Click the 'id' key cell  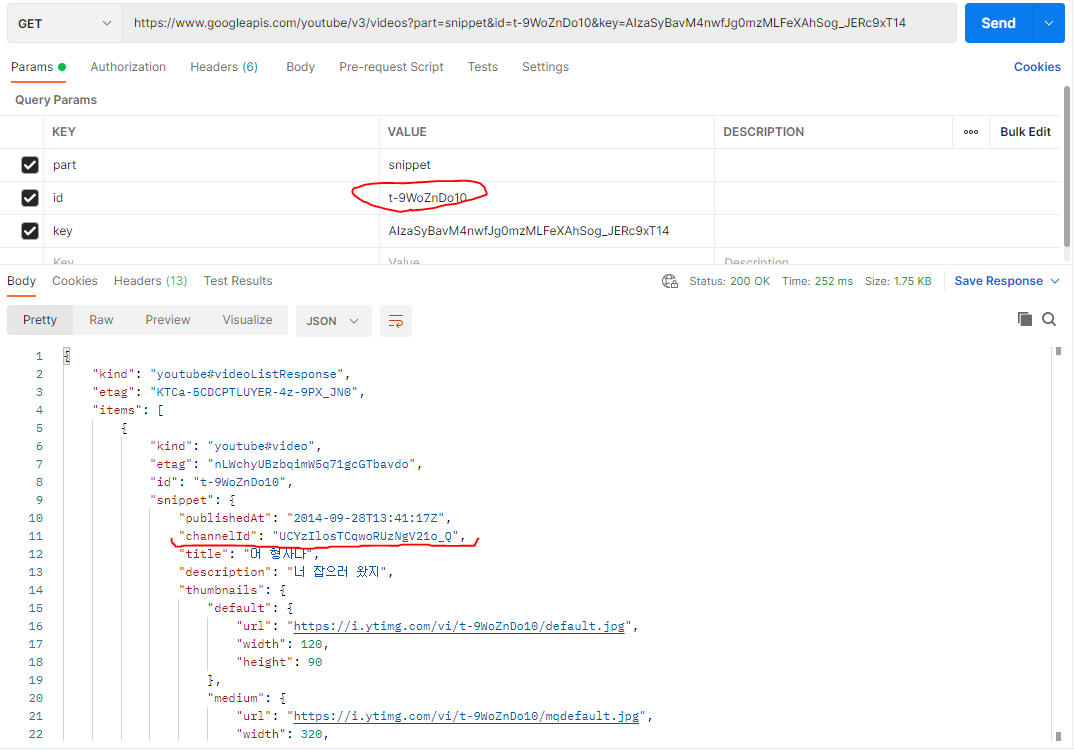212,198
